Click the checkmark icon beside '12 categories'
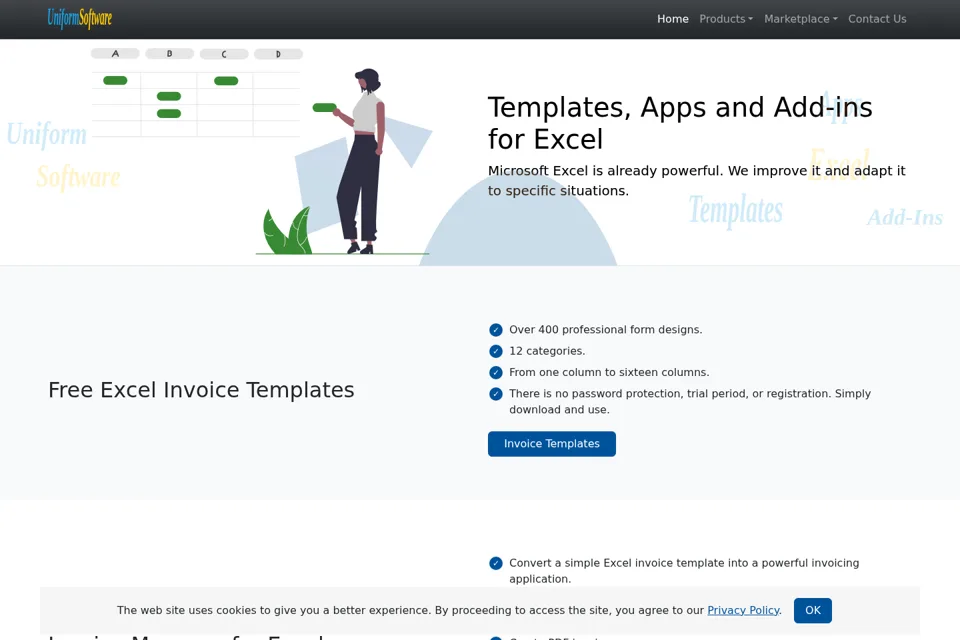The image size is (960, 640). [x=496, y=351]
